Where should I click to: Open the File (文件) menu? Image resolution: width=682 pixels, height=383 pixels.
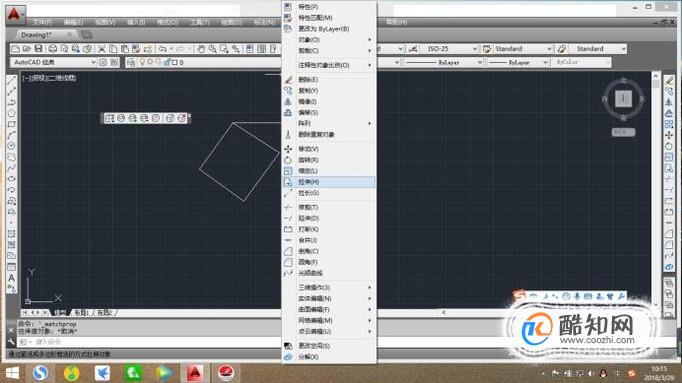(42, 22)
